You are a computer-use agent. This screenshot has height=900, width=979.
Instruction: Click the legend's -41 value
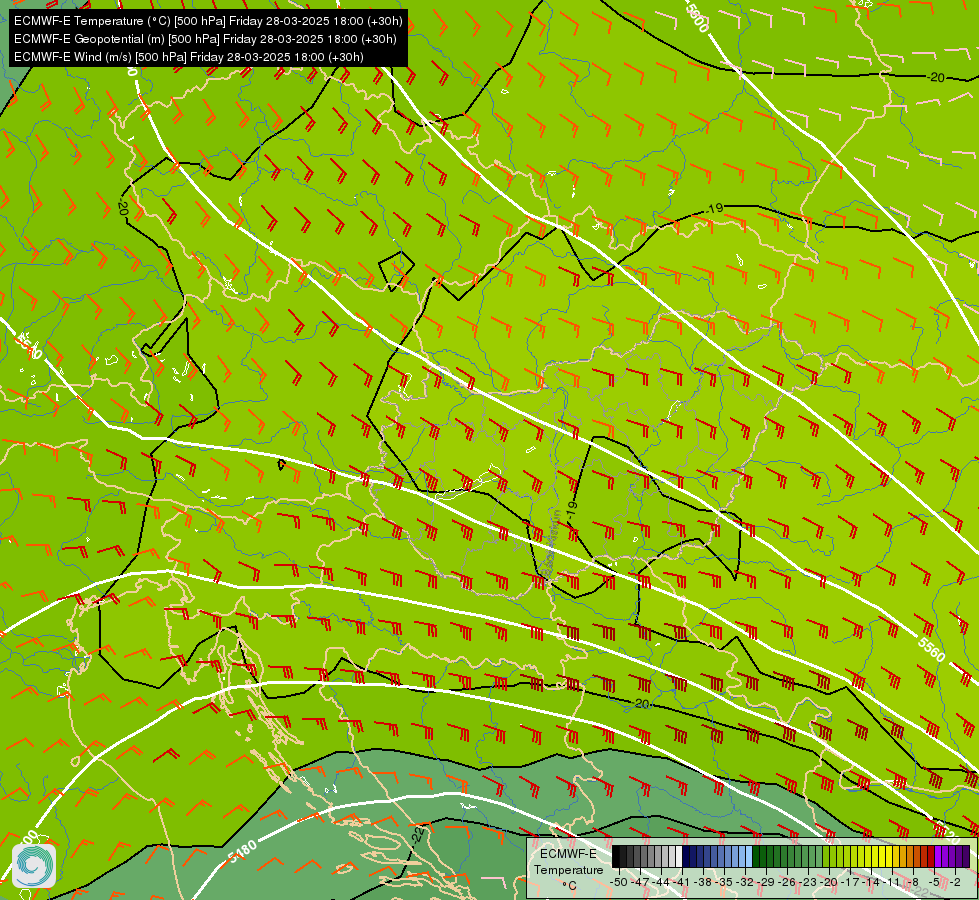pos(682,883)
